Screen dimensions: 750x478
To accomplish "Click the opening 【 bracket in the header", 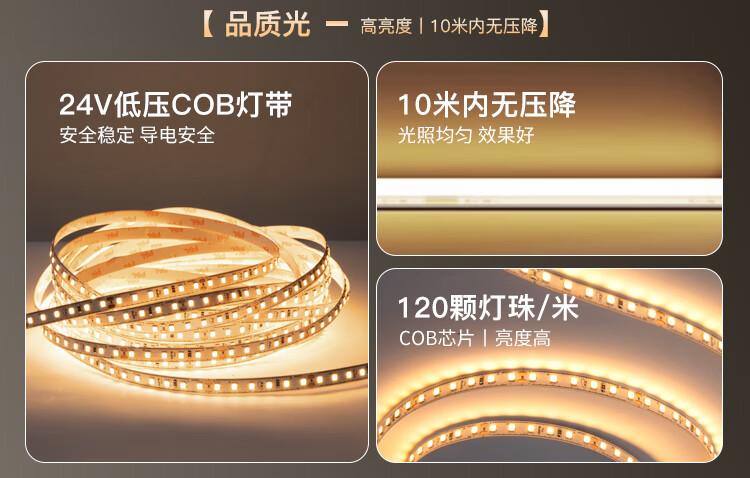I will (x=208, y=25).
